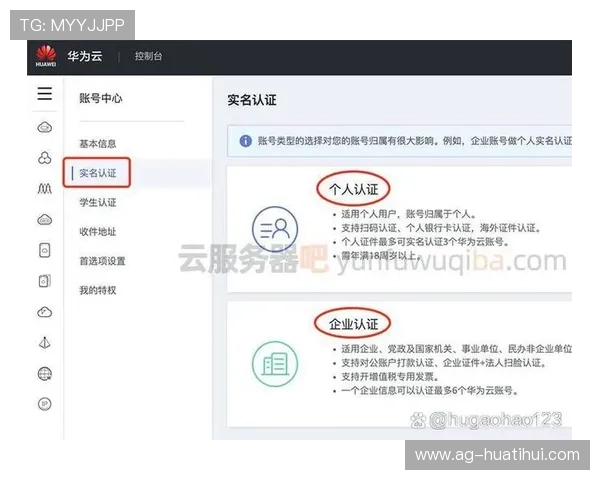Go to 华为云 home from header
The height and width of the screenshot is (480, 600).
[x=85, y=56]
